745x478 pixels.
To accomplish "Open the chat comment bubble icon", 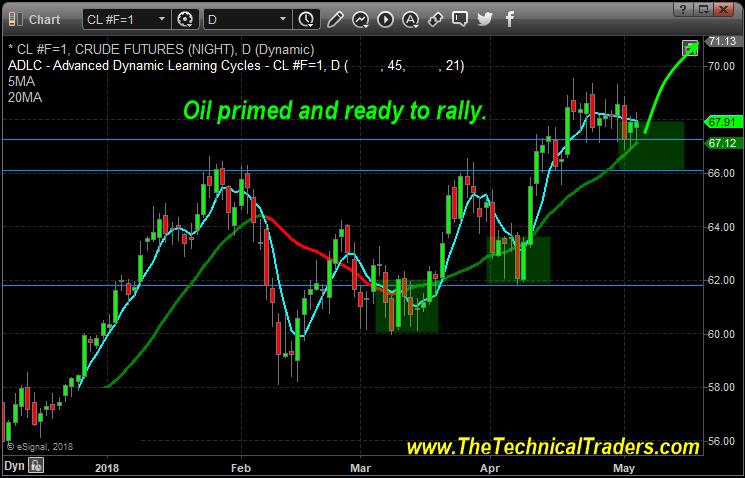I will 459,19.
